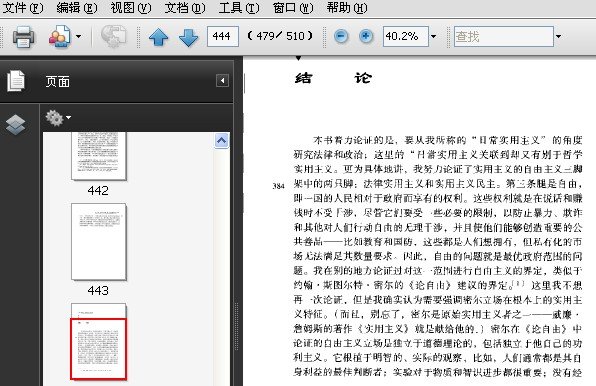Click the Print icon in toolbar
Viewport: 596px width, 386px height.
24,37
